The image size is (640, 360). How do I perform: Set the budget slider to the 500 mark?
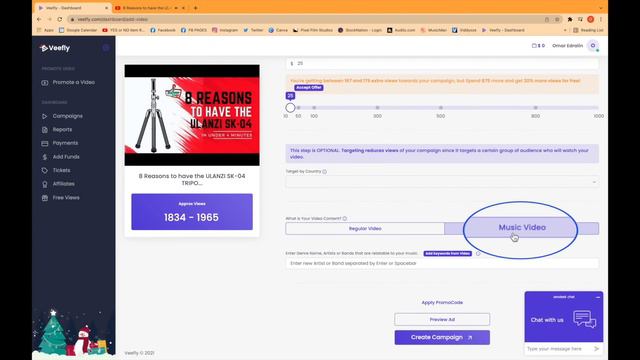(441, 108)
